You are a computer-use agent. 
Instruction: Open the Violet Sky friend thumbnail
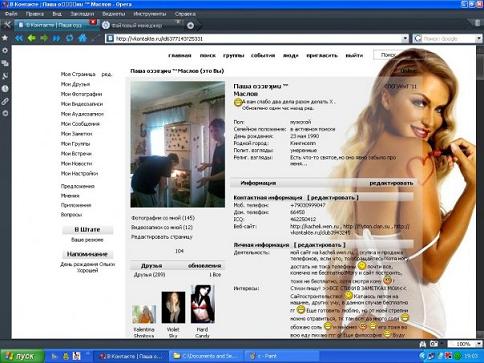coord(173,307)
